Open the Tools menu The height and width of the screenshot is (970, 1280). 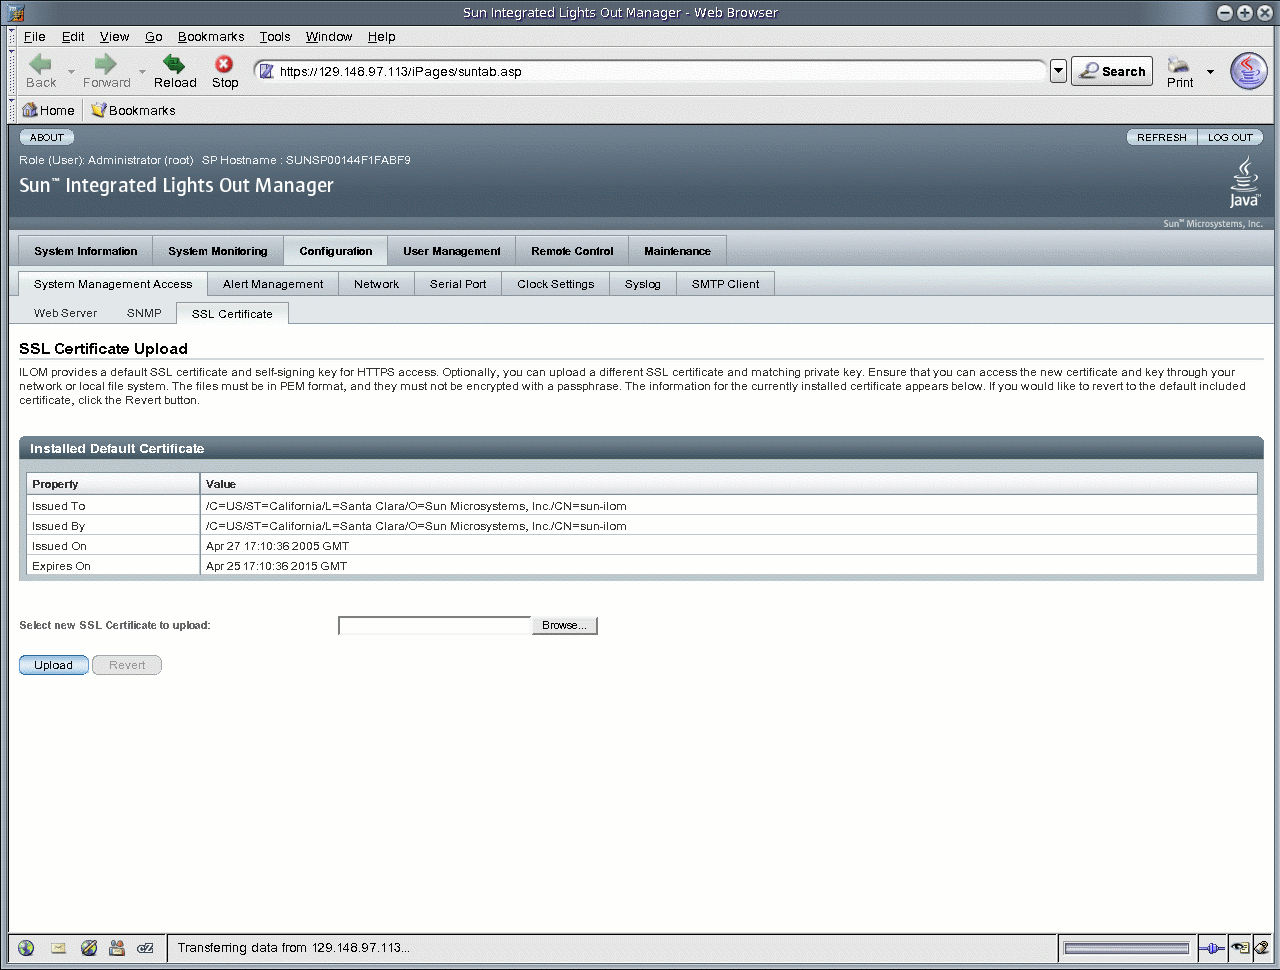[x=275, y=37]
